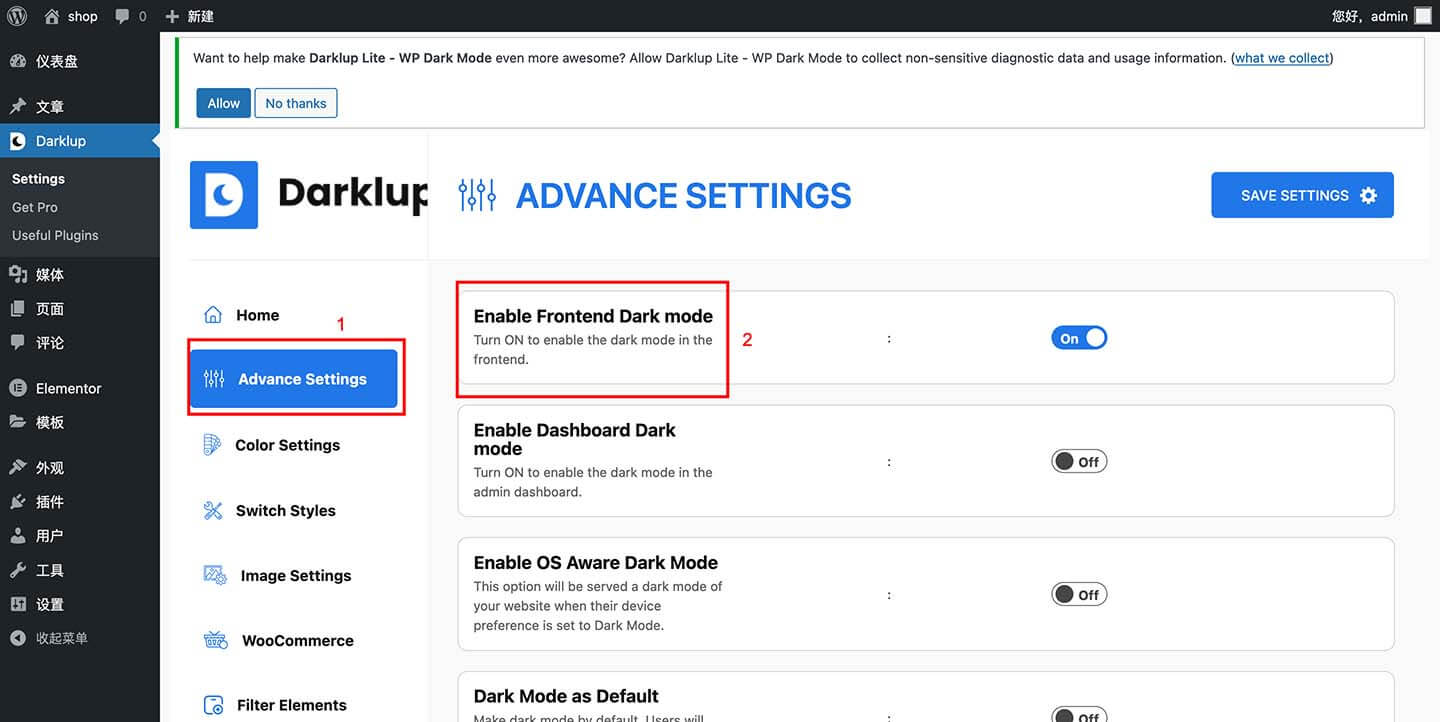
Task: Click the Filter Elements icon
Action: coord(214,705)
